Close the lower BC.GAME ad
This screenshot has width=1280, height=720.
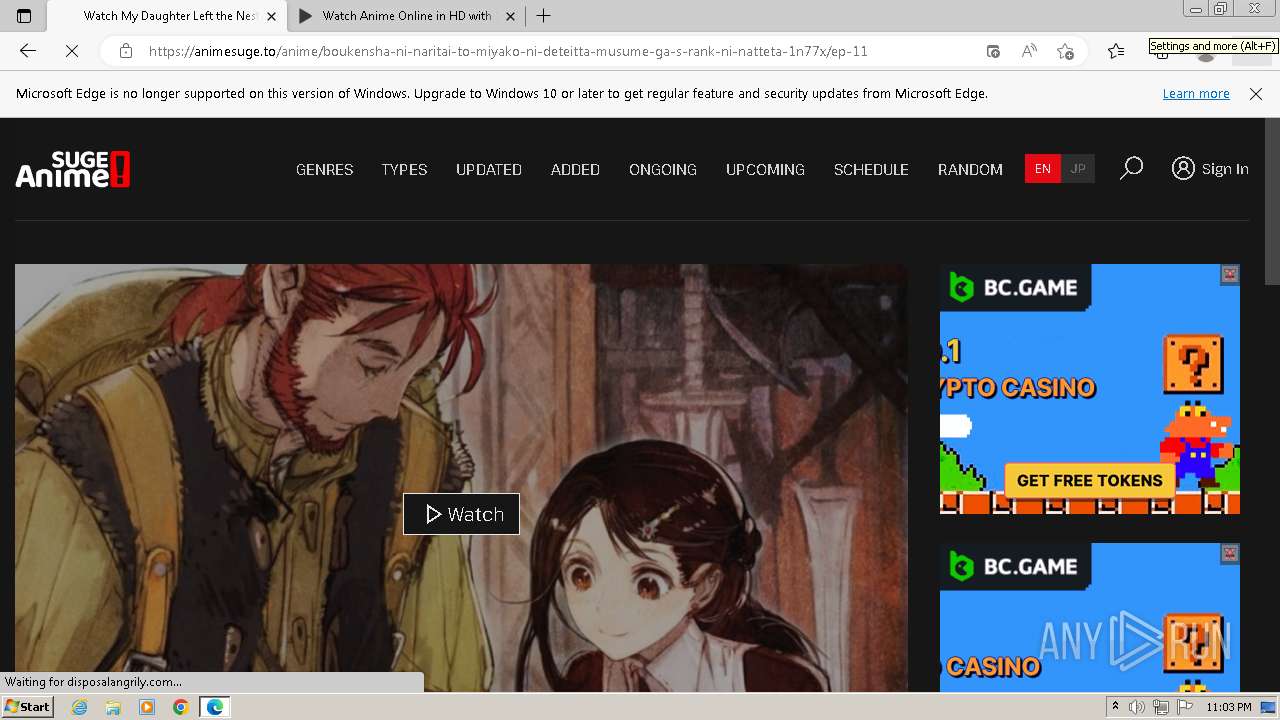click(1230, 553)
